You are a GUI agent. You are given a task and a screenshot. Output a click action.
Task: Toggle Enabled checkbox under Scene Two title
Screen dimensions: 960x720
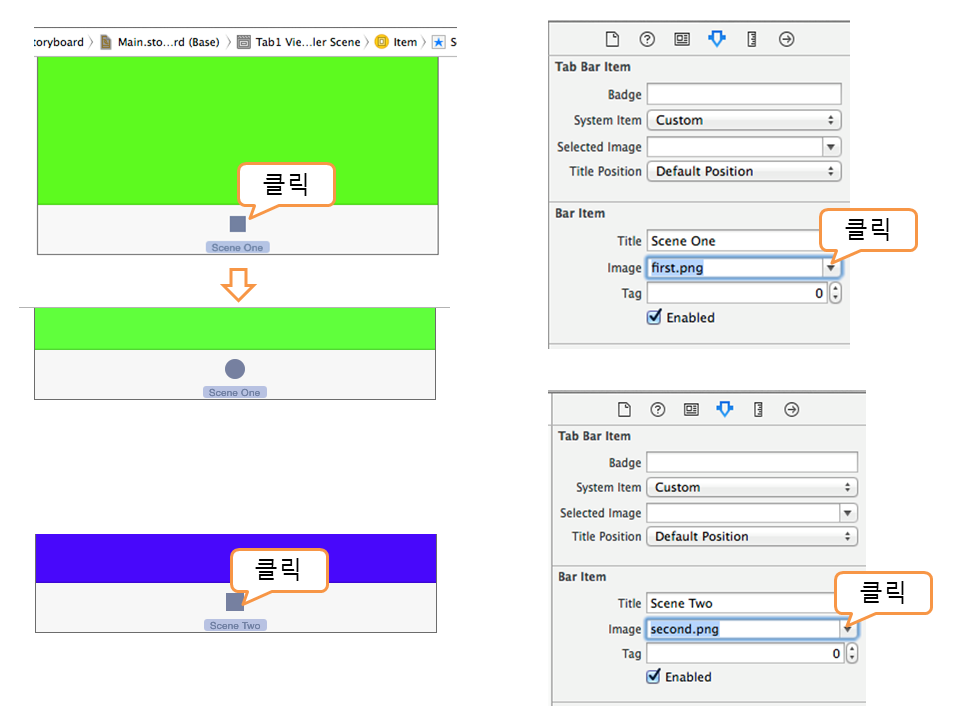click(x=654, y=677)
